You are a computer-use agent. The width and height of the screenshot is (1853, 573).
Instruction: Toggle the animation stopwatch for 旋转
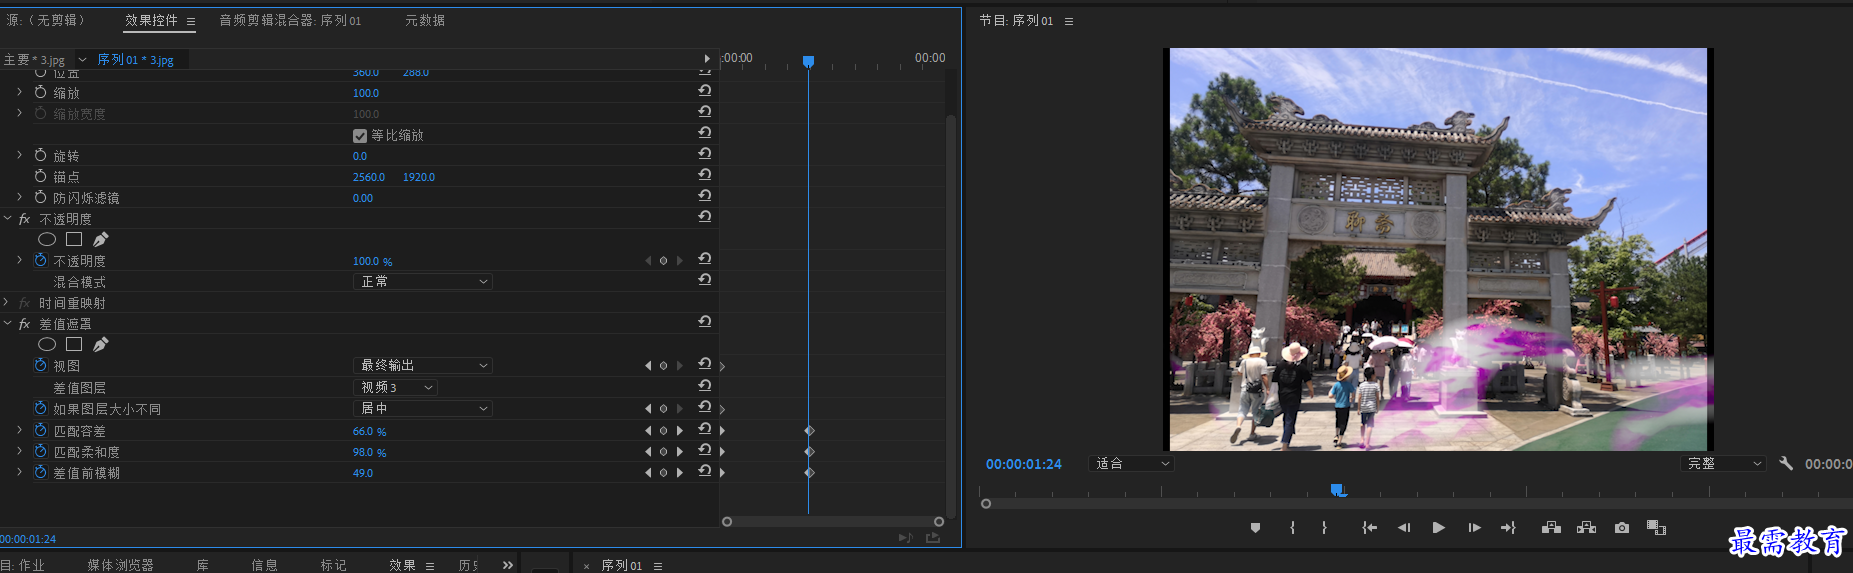pyautogui.click(x=40, y=155)
